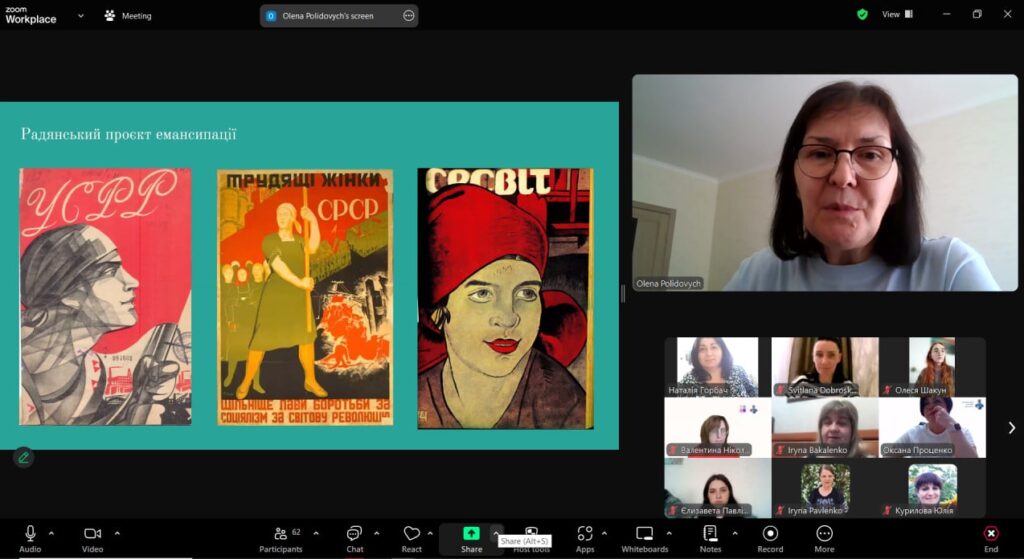Image resolution: width=1024 pixels, height=559 pixels.
Task: Select Олеся Шакун video tile
Action: pyautogui.click(x=932, y=366)
